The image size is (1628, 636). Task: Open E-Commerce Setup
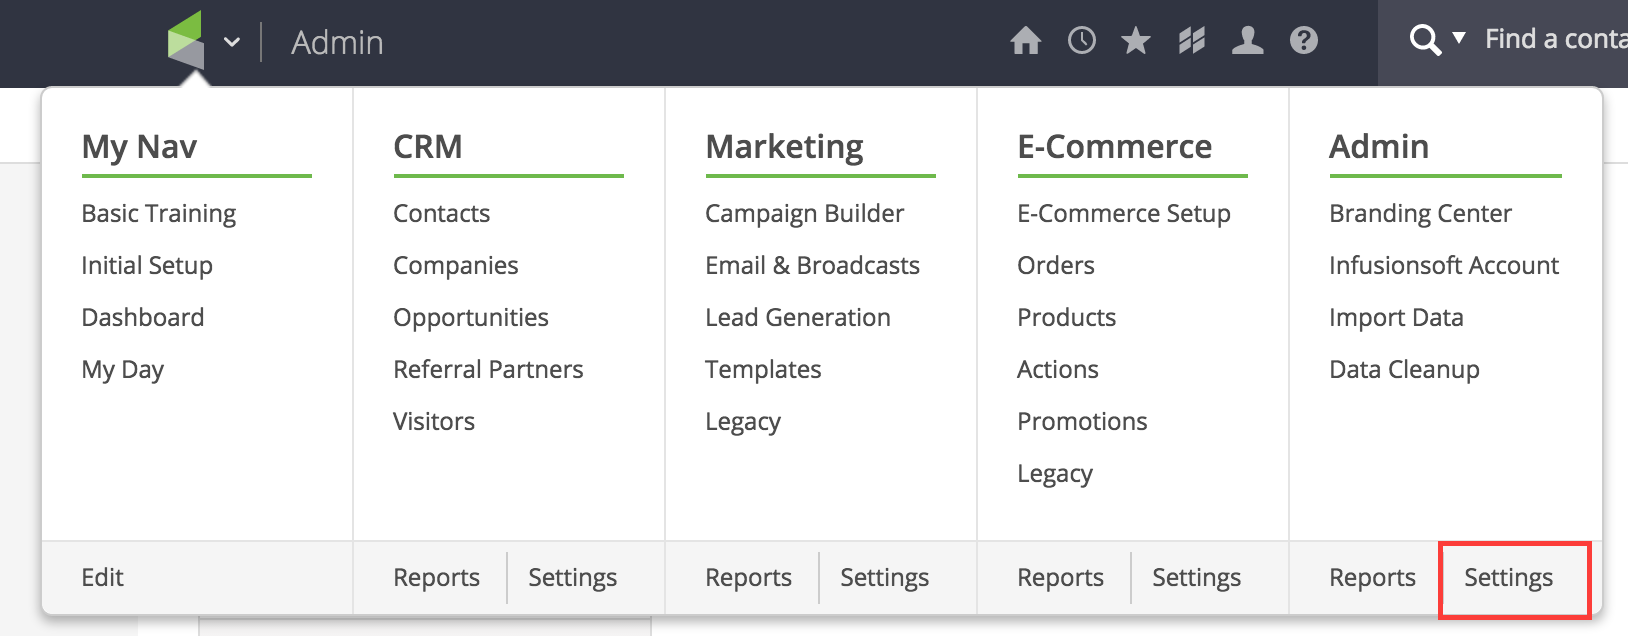1124,214
